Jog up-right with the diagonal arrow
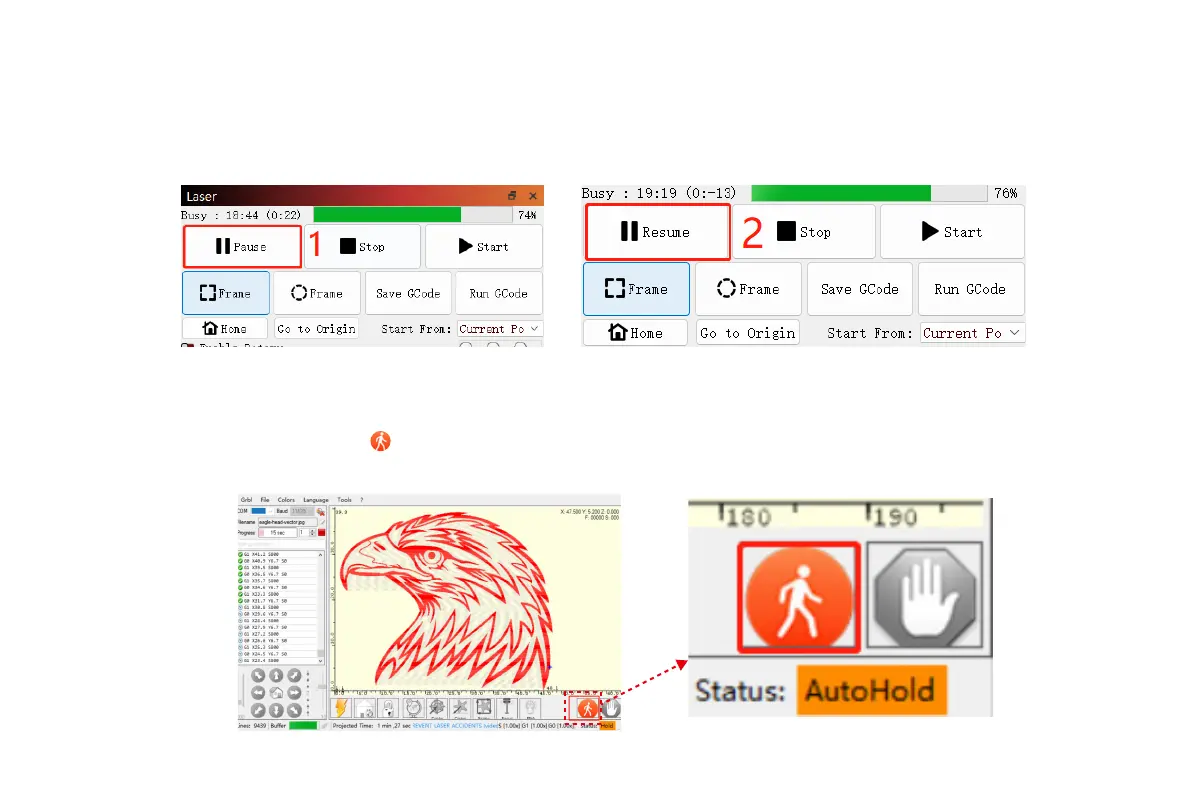The height and width of the screenshot is (794, 1191). pyautogui.click(x=294, y=675)
